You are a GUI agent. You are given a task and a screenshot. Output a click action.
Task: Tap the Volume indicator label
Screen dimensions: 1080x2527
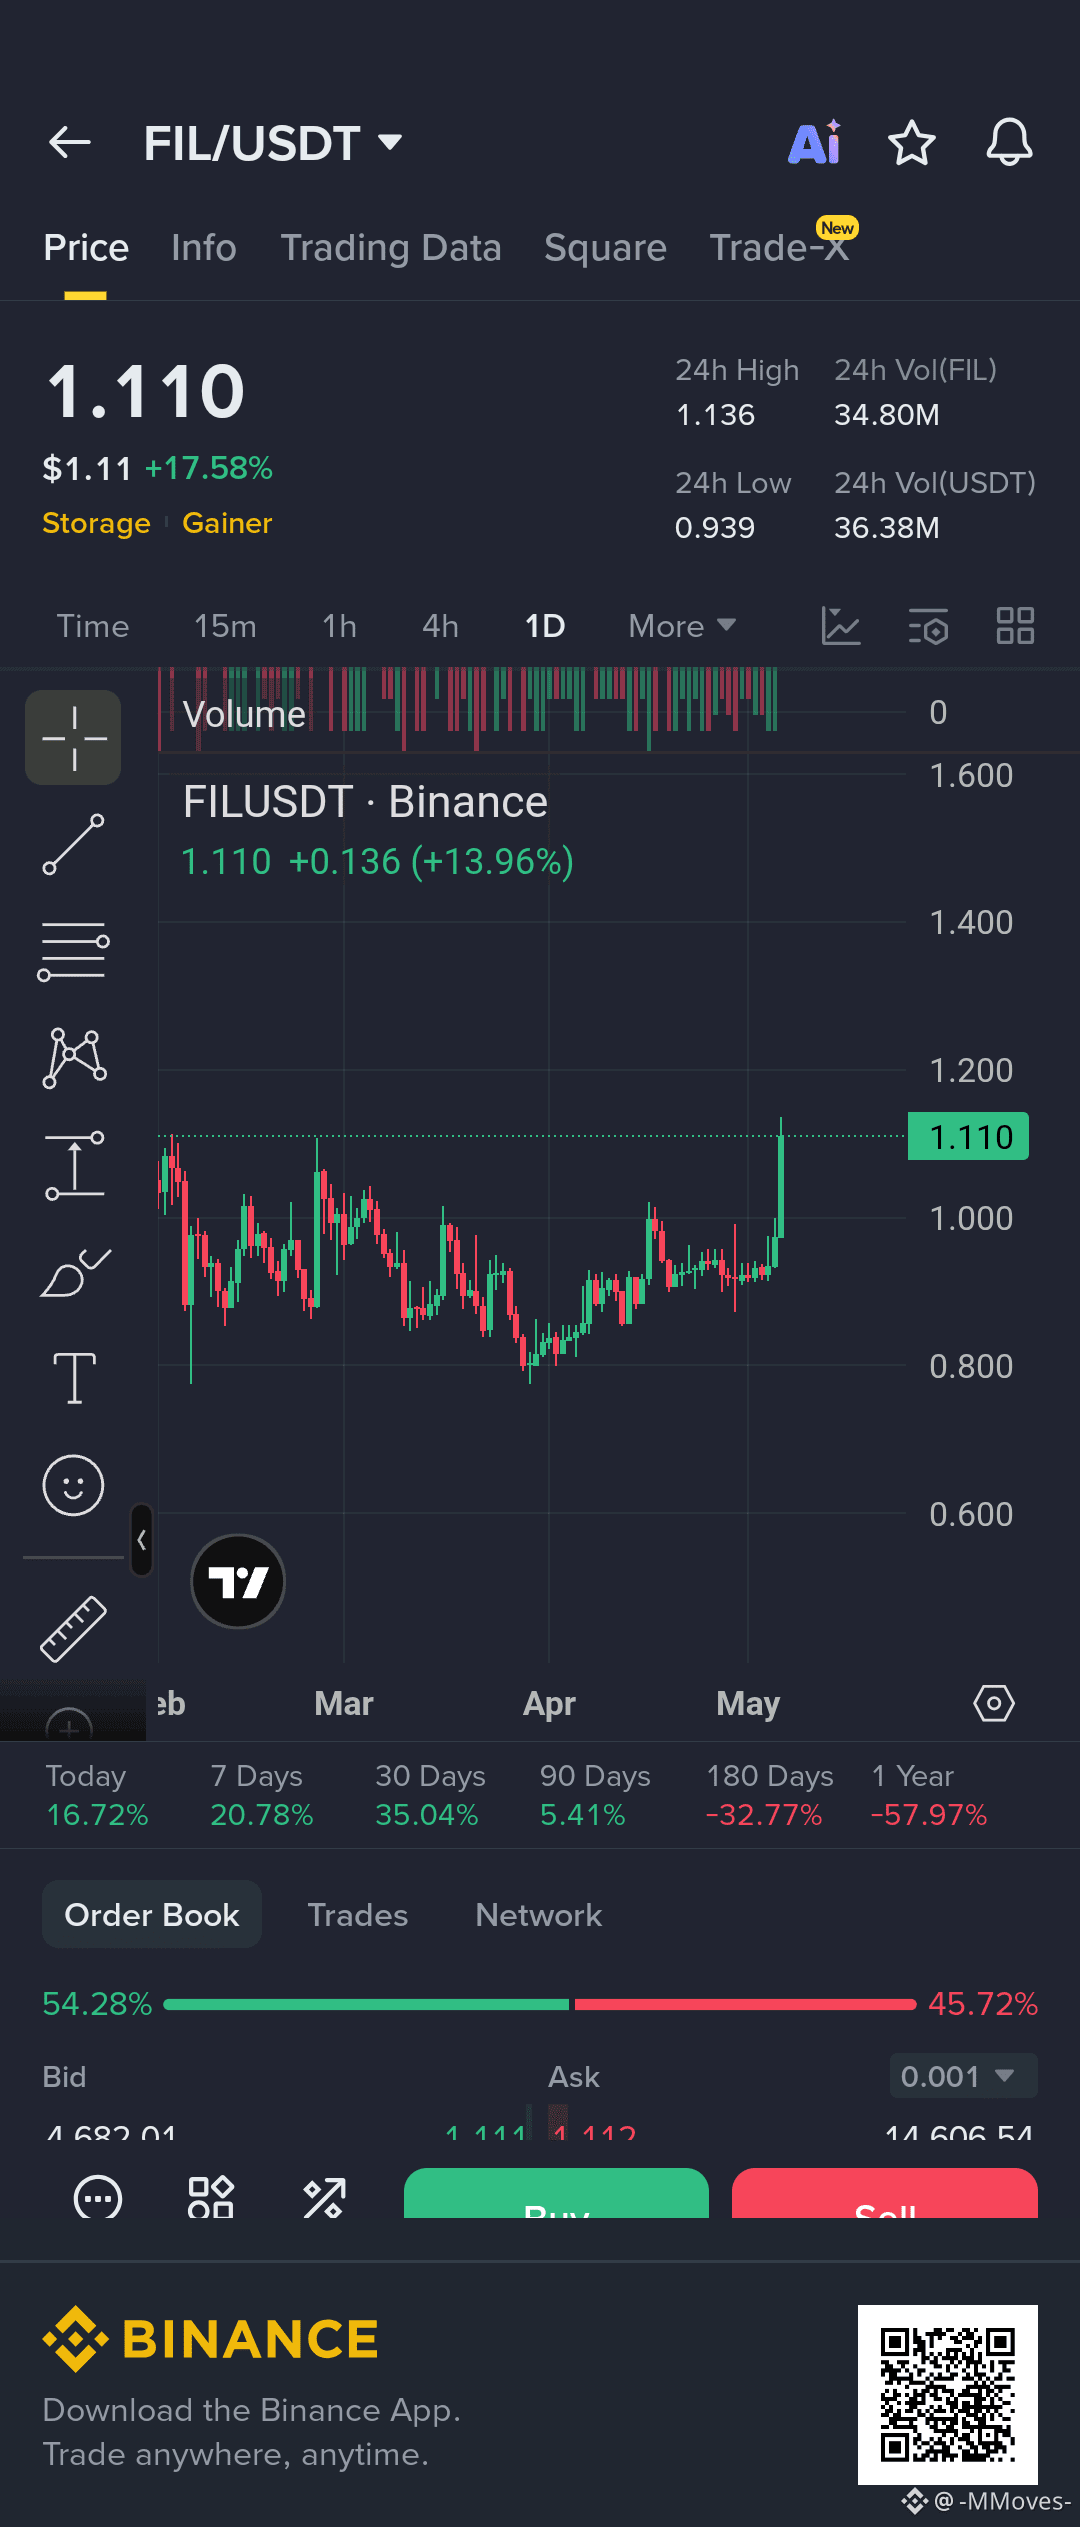[244, 715]
